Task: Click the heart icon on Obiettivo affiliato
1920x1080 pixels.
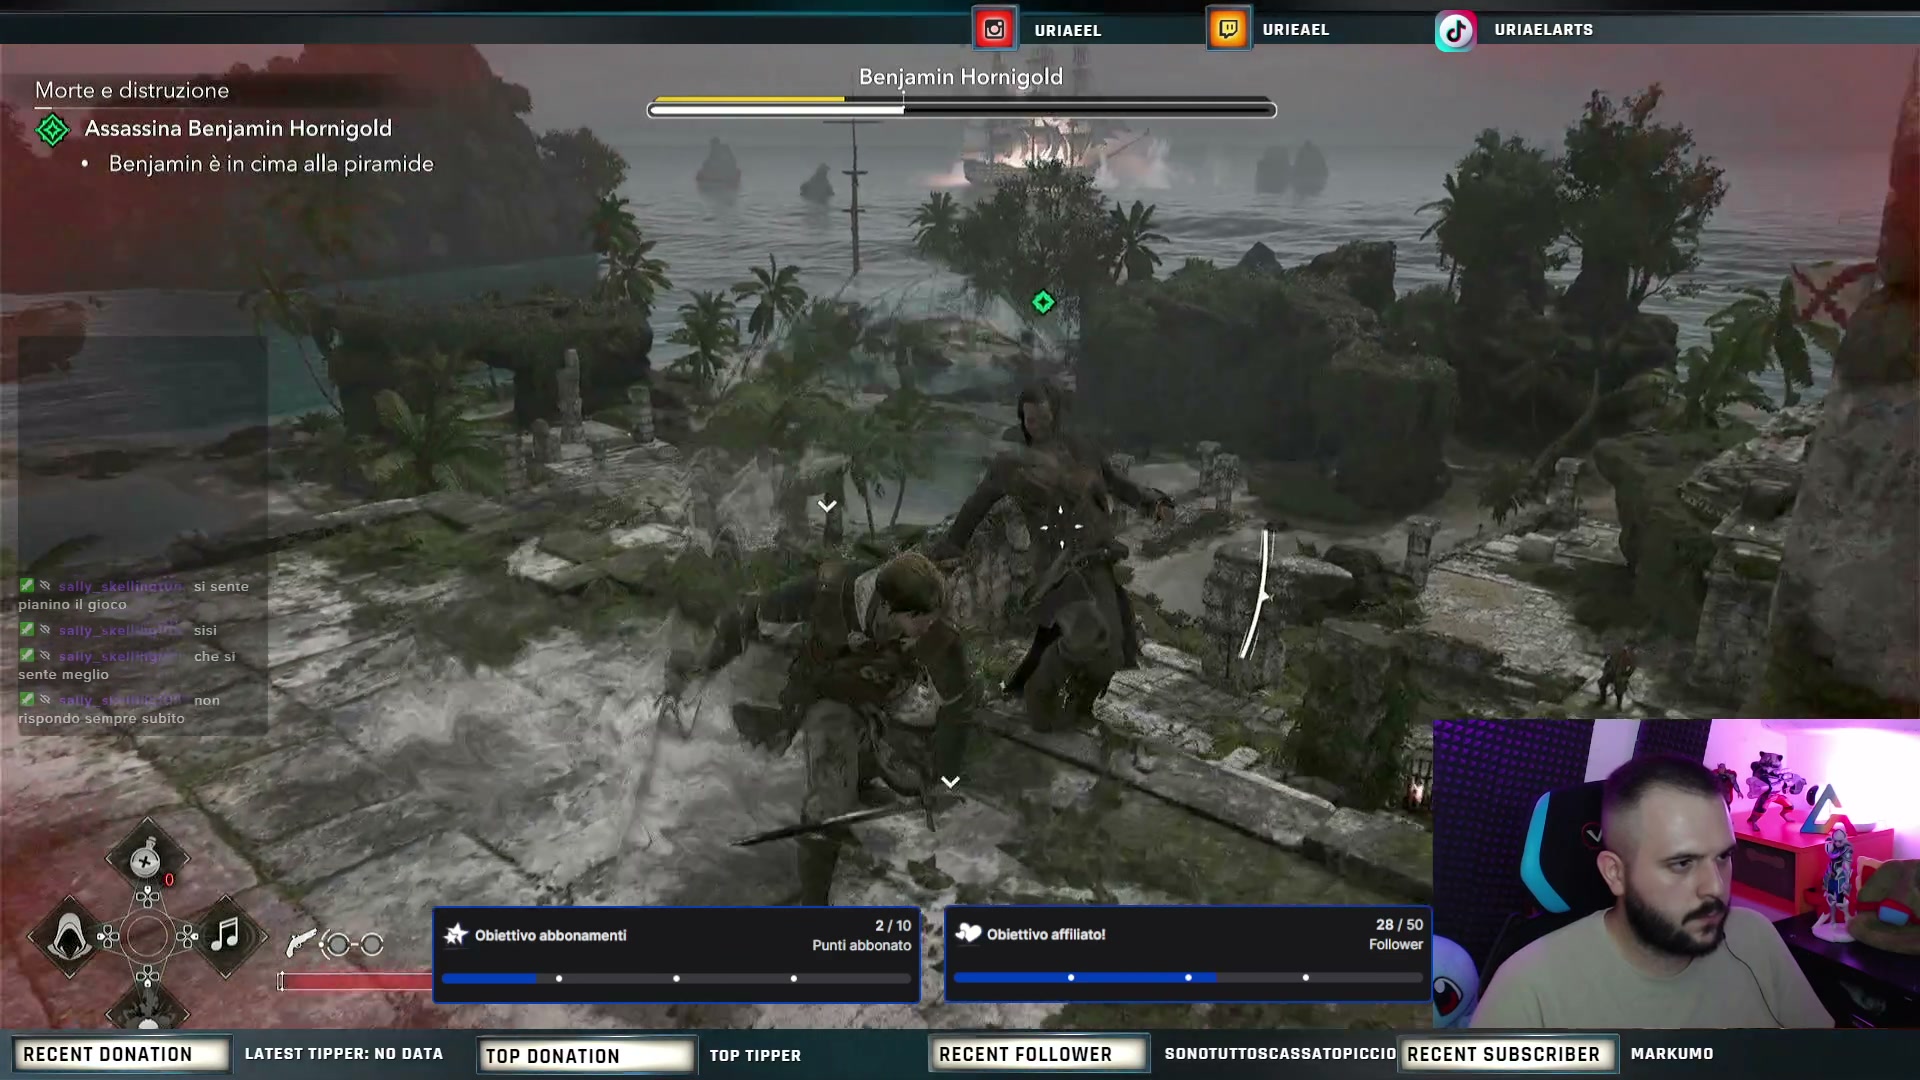Action: [x=968, y=933]
